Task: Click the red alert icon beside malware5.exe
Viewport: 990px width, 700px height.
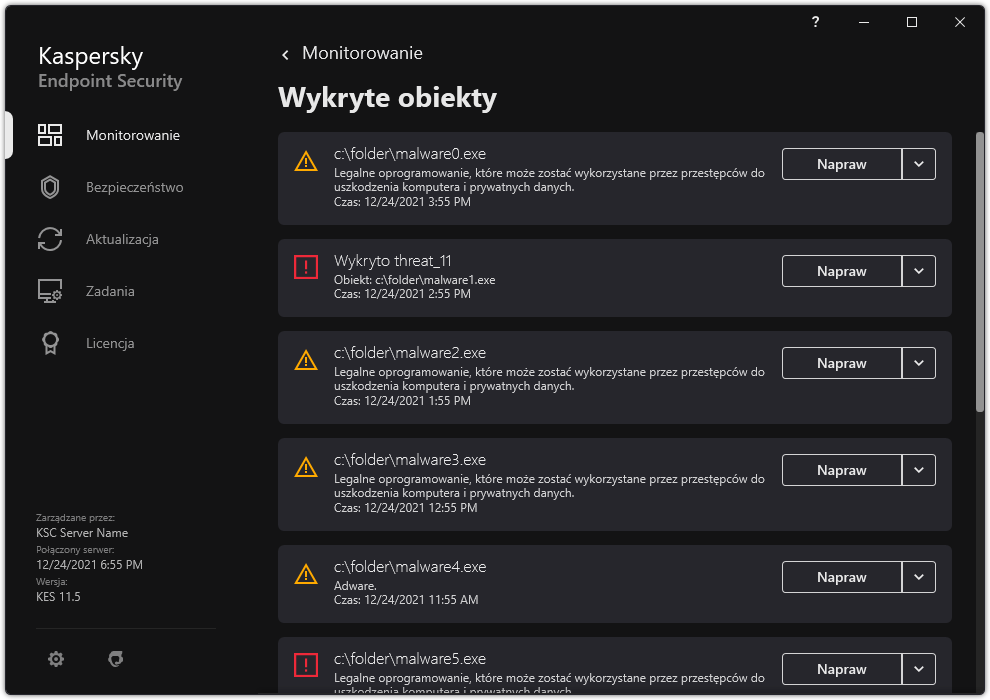Action: (306, 664)
